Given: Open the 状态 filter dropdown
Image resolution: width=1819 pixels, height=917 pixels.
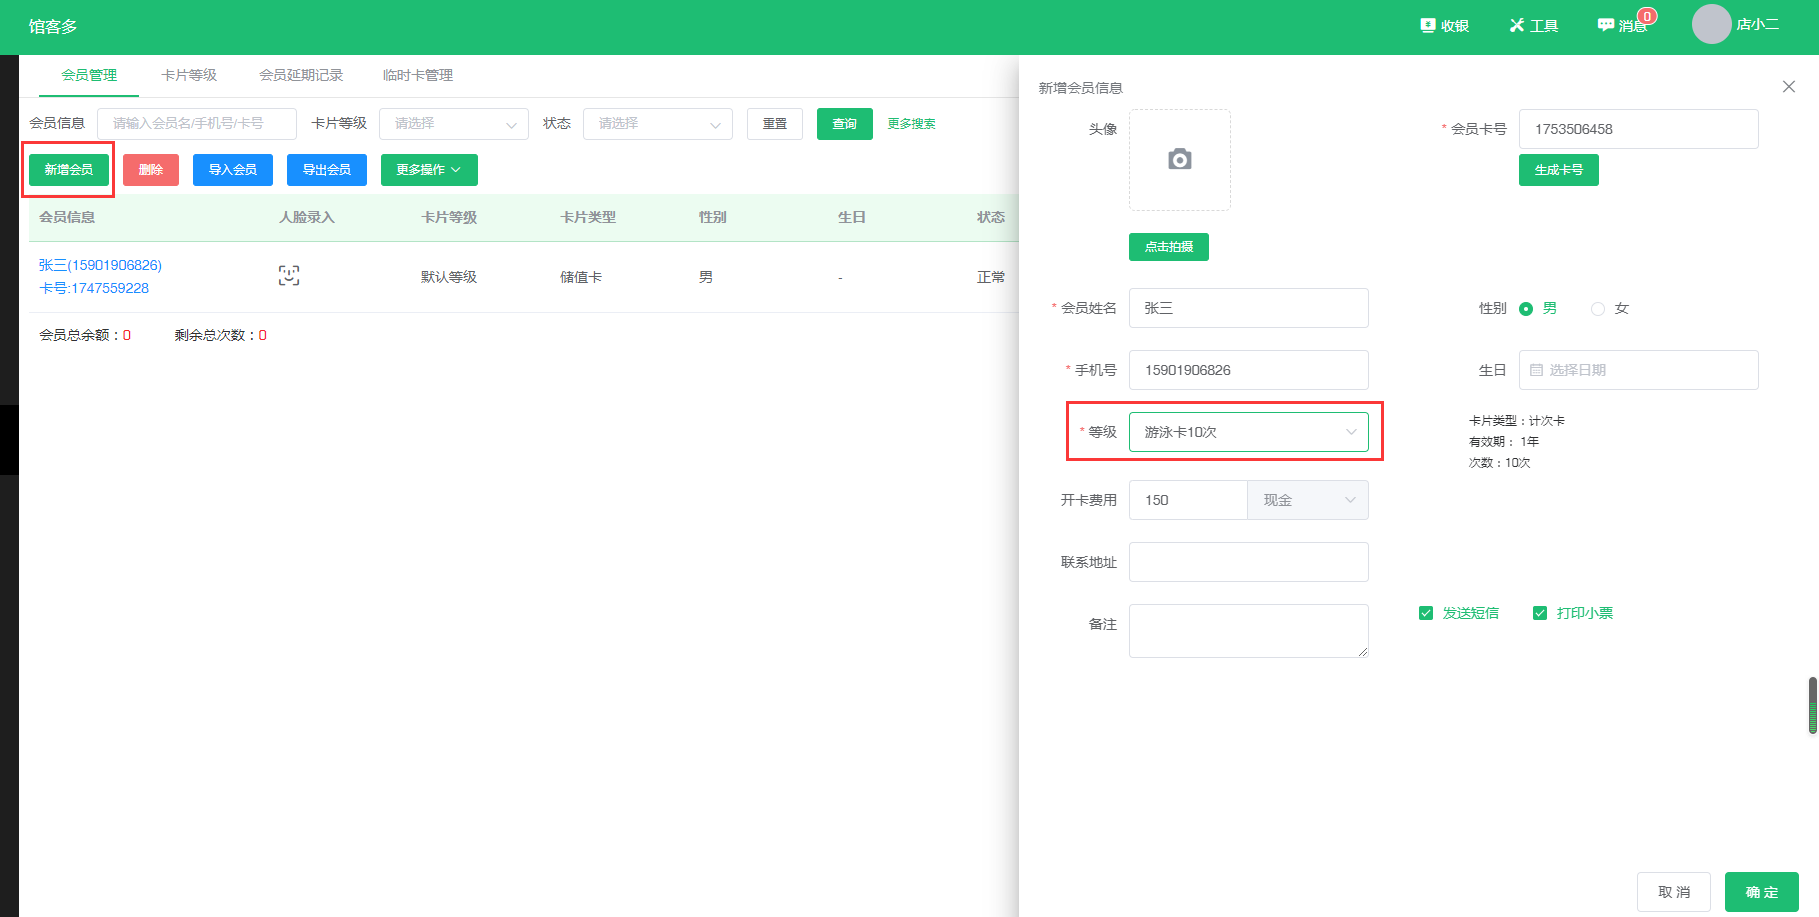Looking at the screenshot, I should pos(658,124).
